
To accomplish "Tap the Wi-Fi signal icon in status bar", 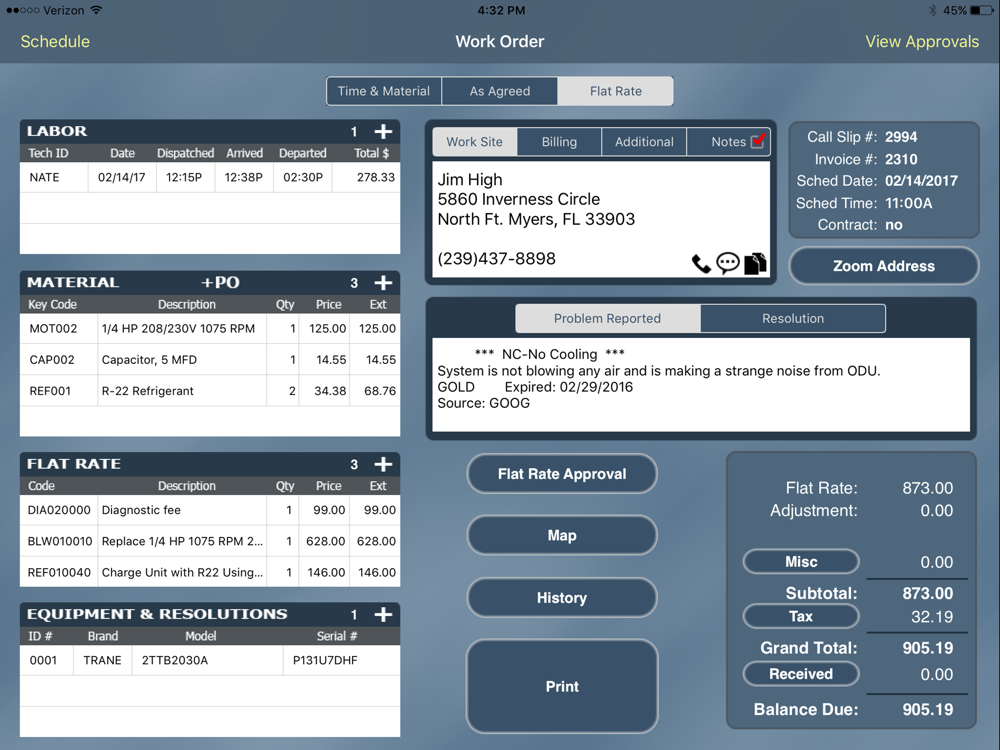I will point(96,10).
